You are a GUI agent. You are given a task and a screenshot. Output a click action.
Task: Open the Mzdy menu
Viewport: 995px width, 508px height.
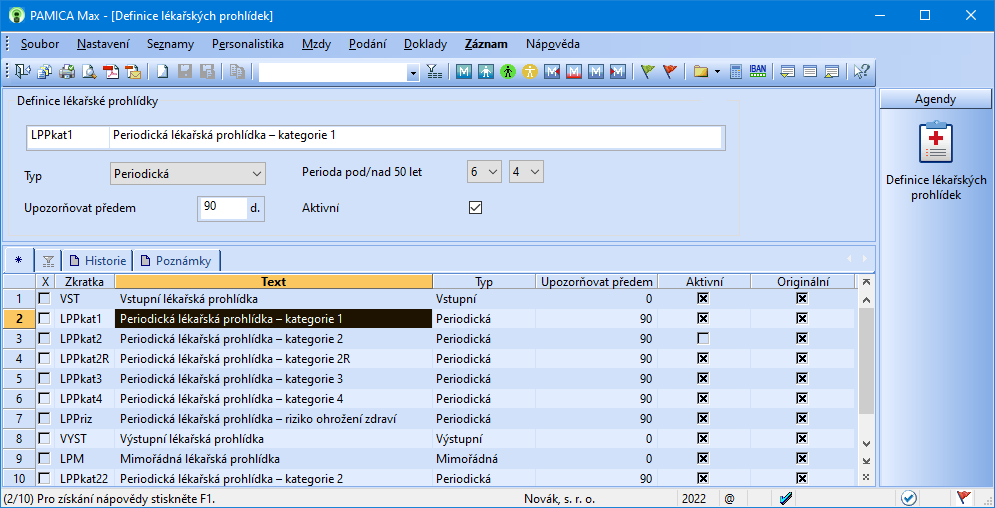(x=317, y=44)
